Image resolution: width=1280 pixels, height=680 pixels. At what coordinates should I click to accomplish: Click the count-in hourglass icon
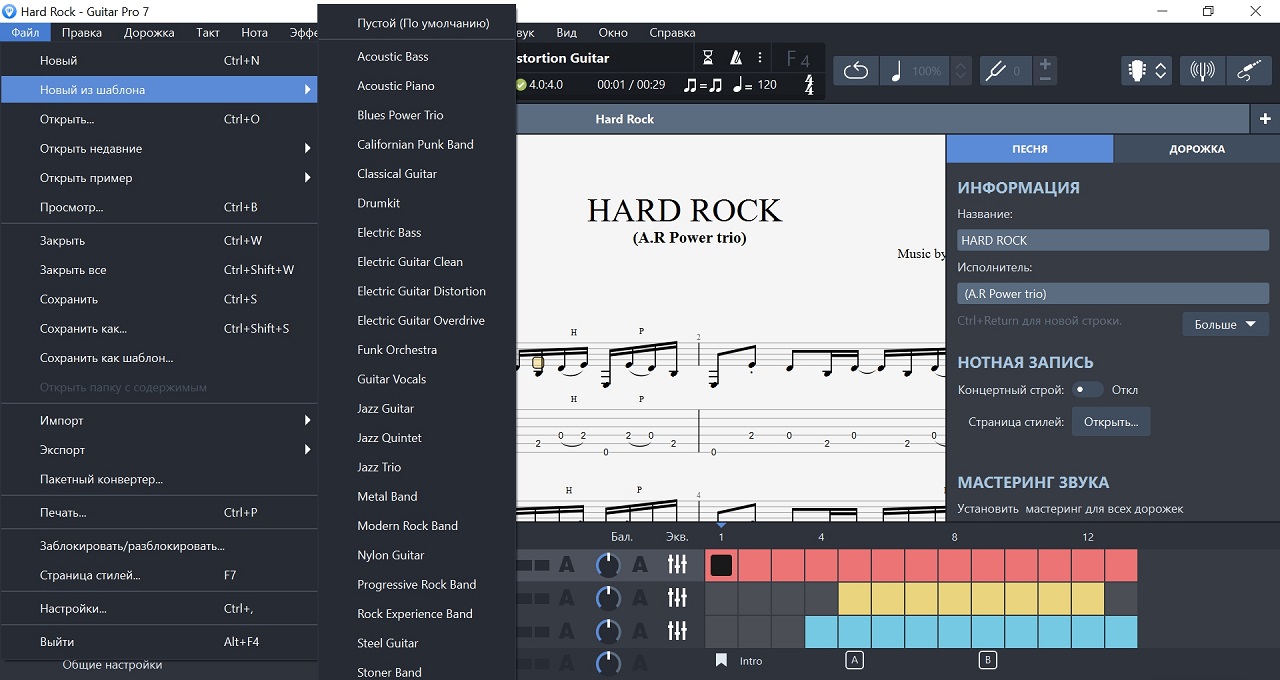coord(708,58)
